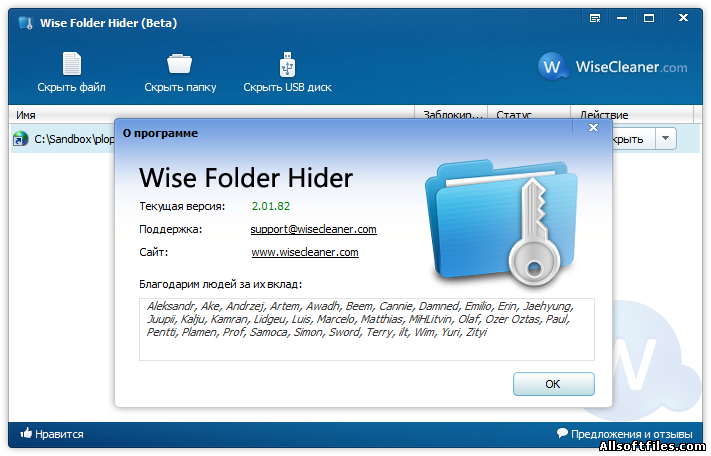Screen dimensions: 711x456
Task: Expand the action dropdown arrow in list row
Action: point(665,138)
